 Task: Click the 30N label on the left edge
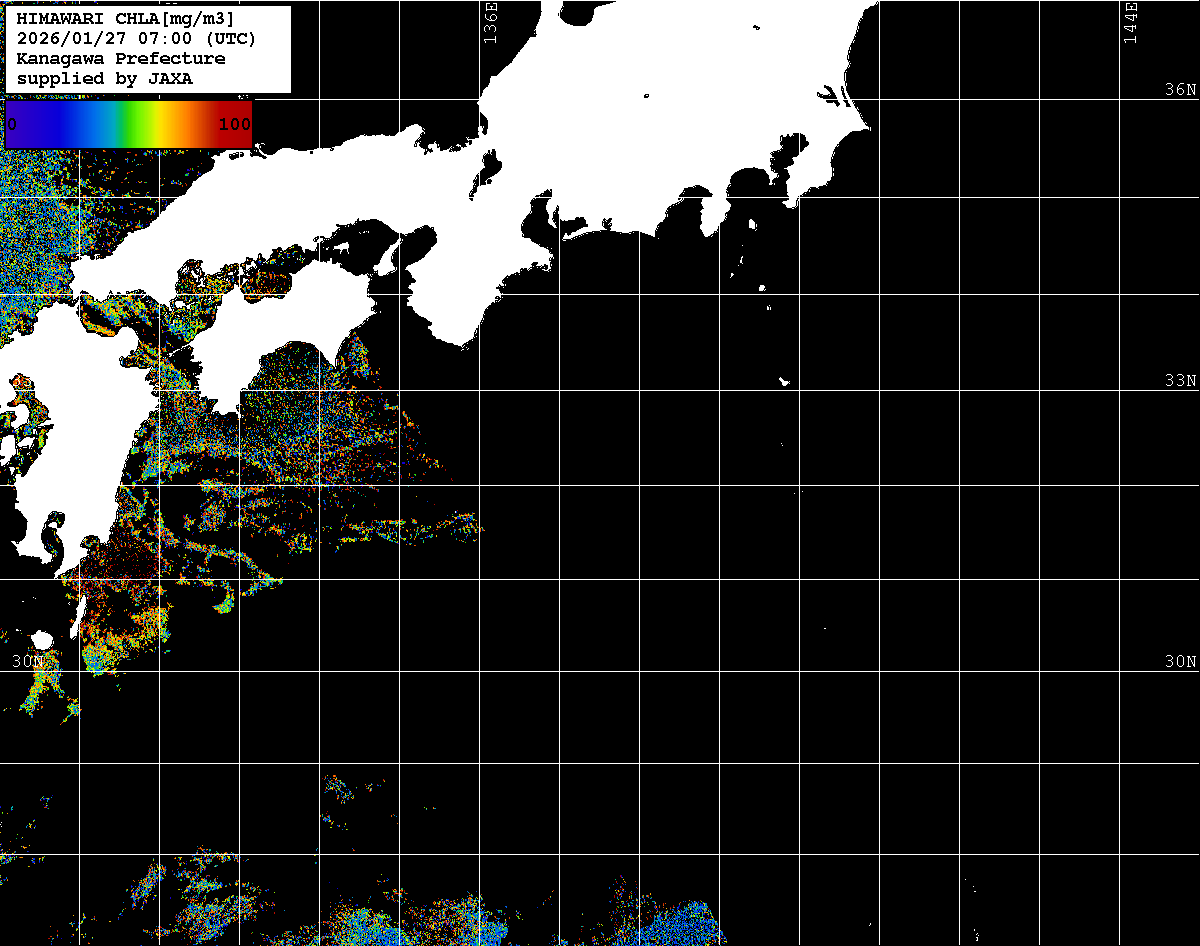click(29, 662)
